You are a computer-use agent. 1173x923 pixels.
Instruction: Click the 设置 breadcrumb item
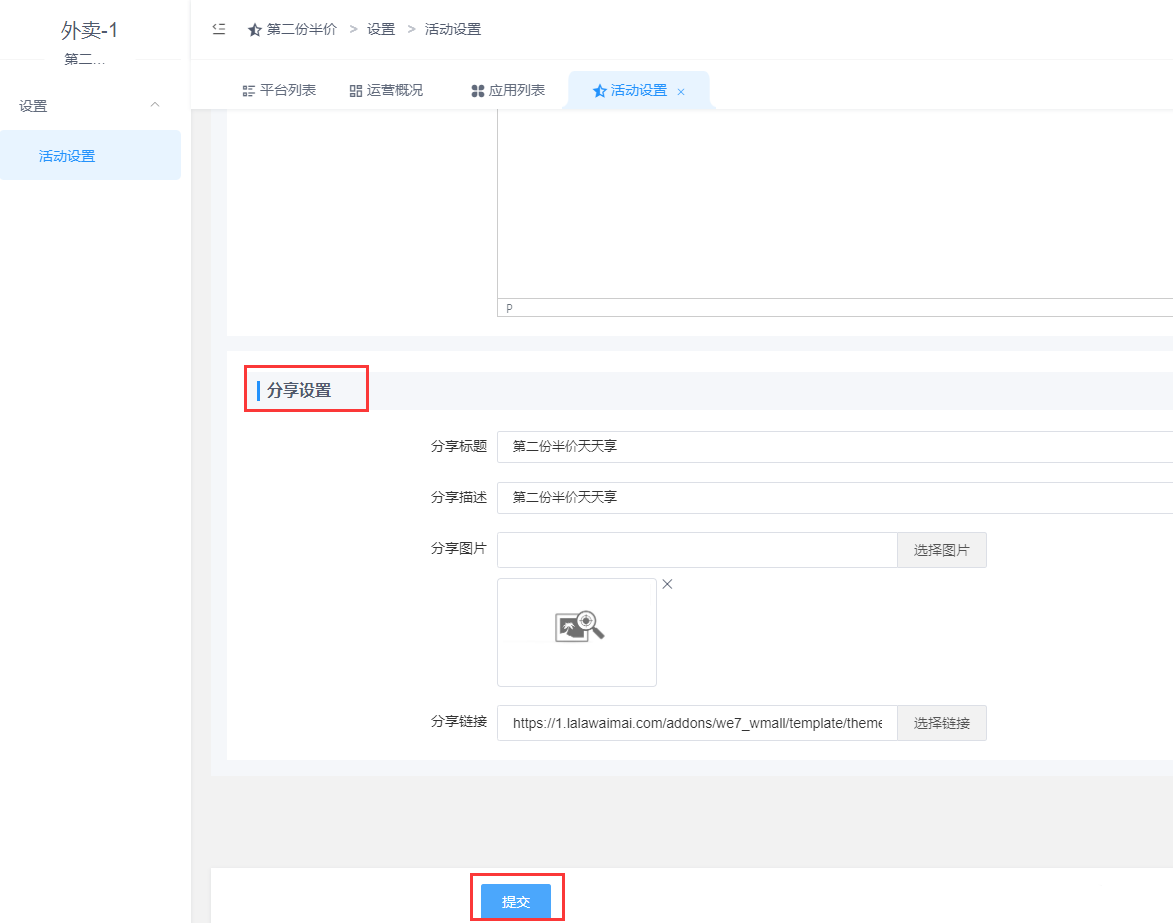(381, 29)
